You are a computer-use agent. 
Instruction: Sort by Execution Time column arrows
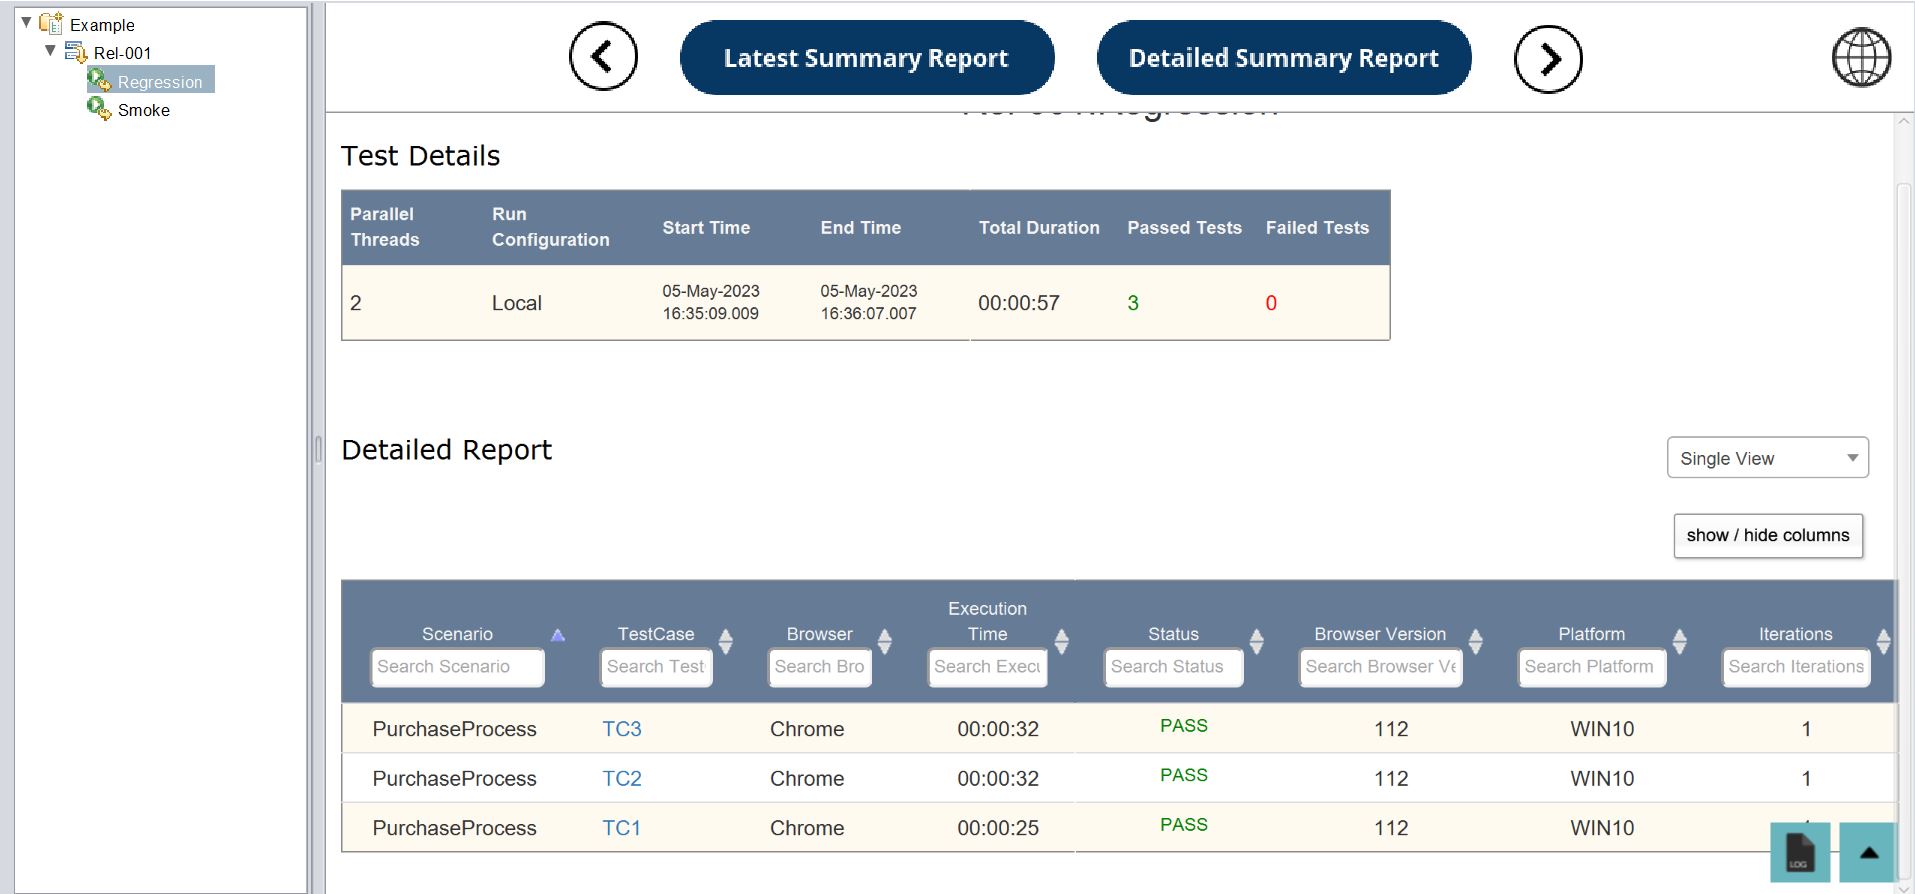coord(1062,641)
